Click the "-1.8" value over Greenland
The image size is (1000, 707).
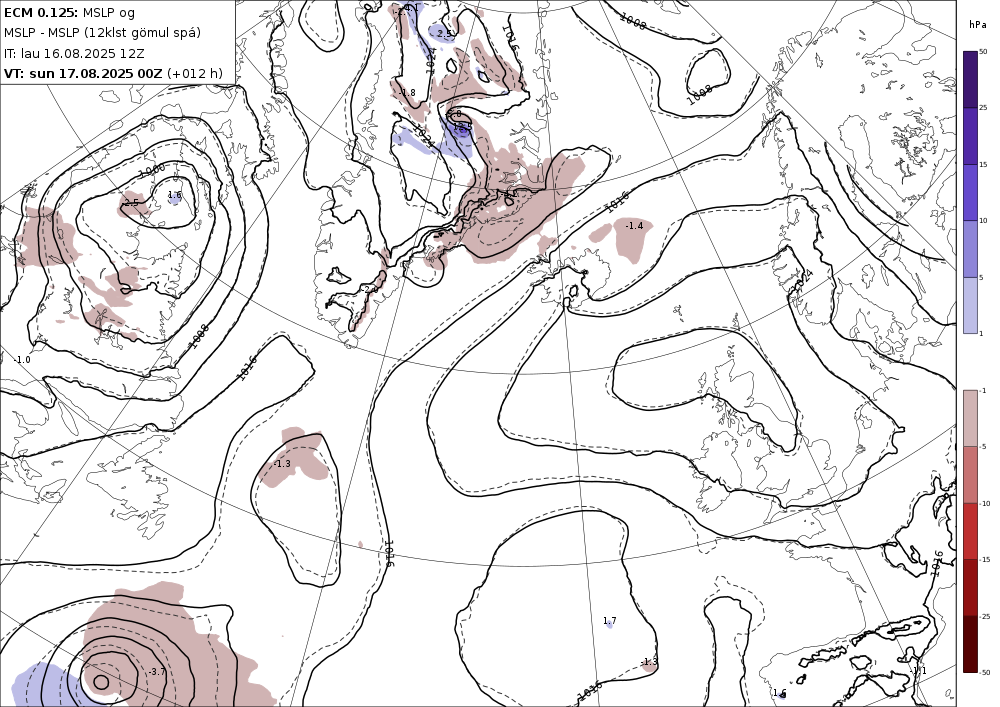tap(407, 92)
